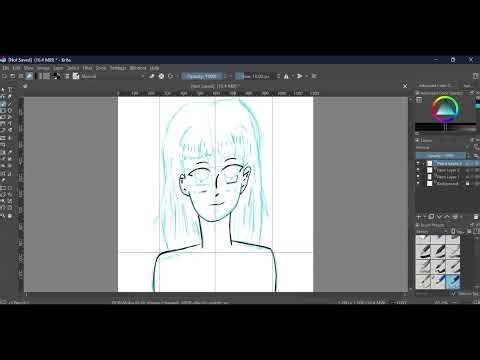Move layer up in Layers panel
The image size is (480, 360).
pos(447,217)
